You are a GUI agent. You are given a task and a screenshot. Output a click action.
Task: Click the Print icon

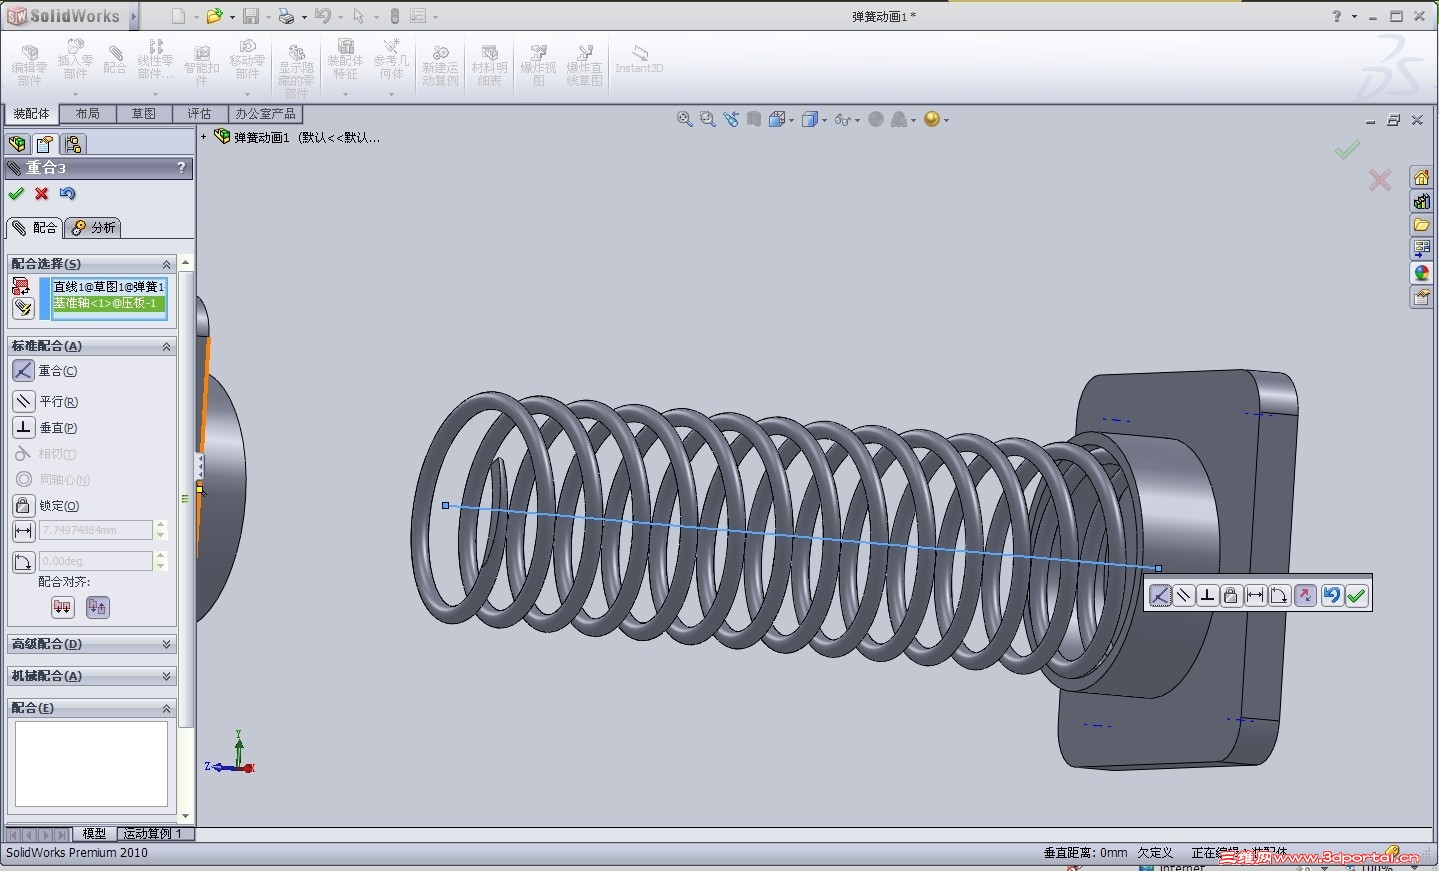point(286,16)
